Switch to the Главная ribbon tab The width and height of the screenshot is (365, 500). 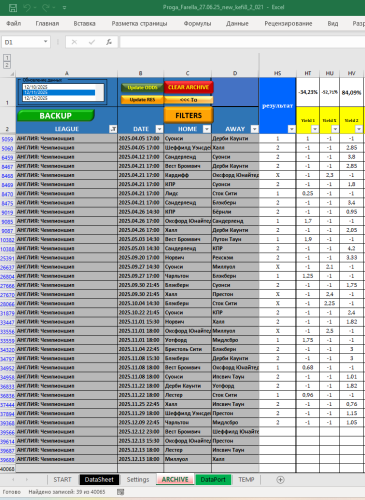tap(47, 24)
